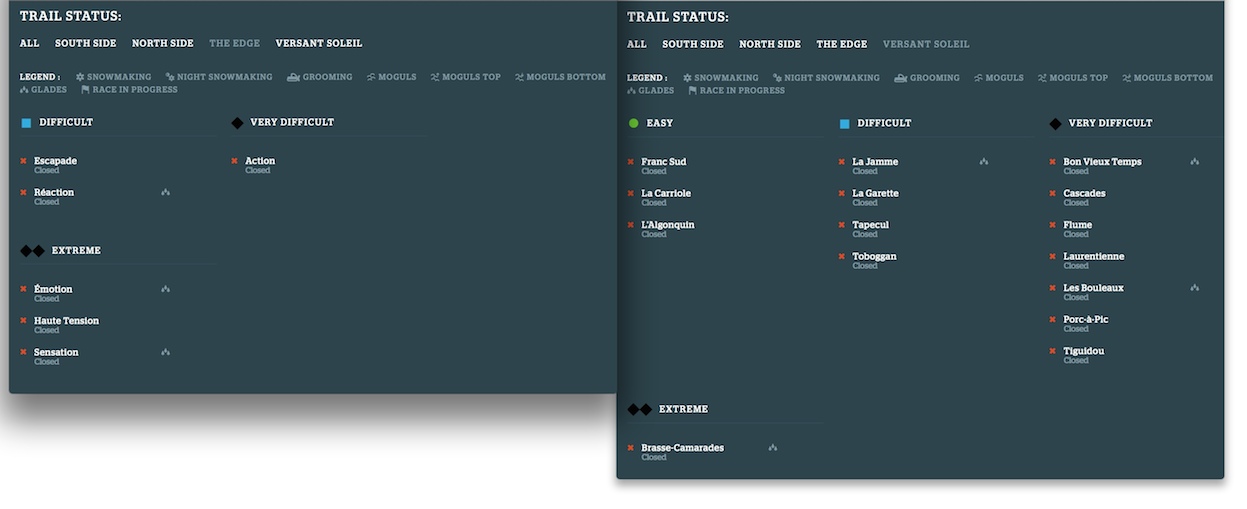The image size is (1247, 509).
Task: Click the Réaction trail name
Action: [54, 192]
